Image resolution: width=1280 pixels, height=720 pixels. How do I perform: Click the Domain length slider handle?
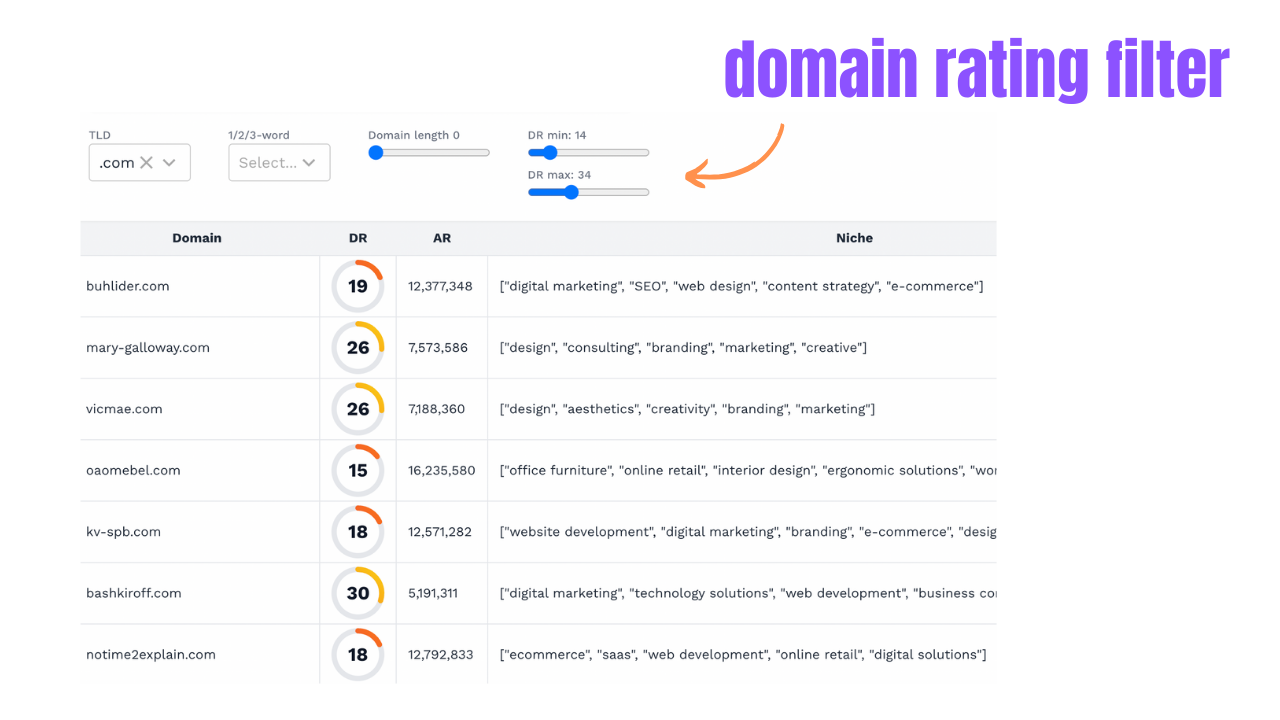coord(376,153)
